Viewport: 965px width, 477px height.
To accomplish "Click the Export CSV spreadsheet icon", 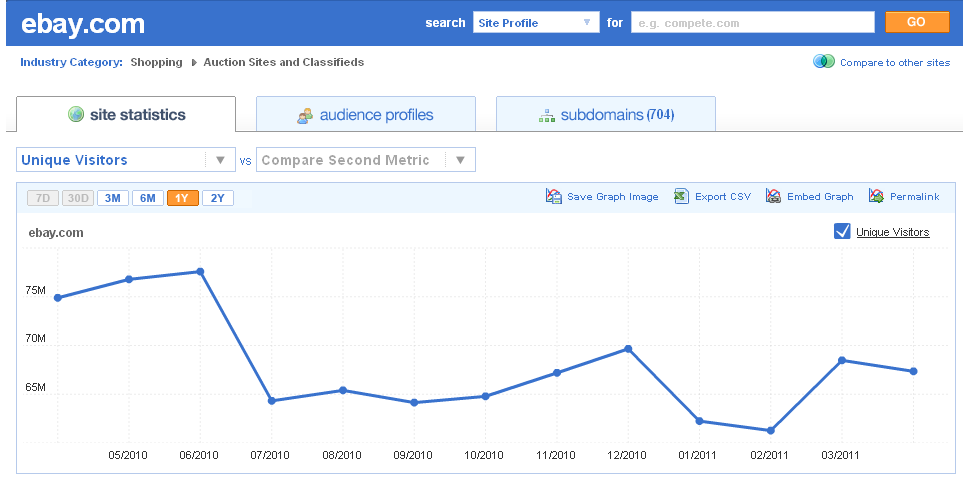I will (681, 196).
